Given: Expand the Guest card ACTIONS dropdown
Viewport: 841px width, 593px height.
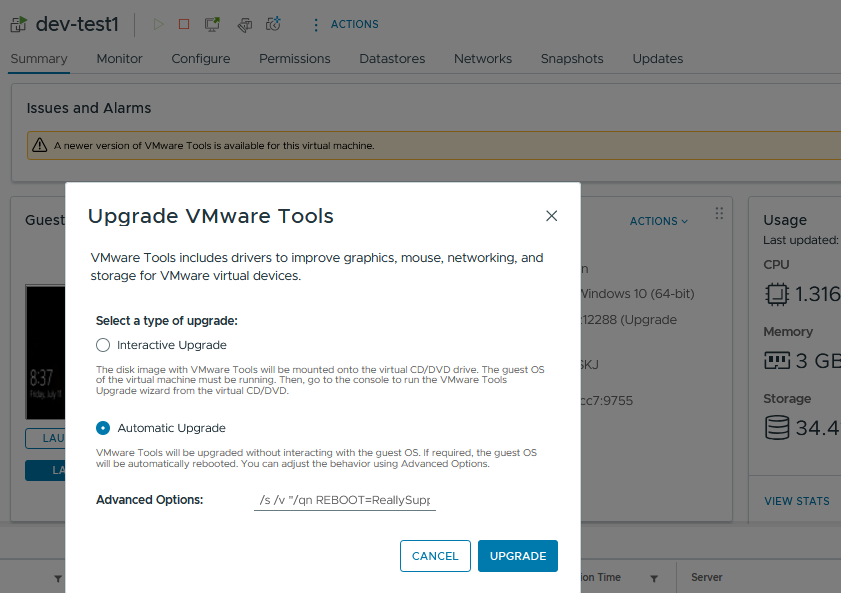Looking at the screenshot, I should [x=659, y=221].
